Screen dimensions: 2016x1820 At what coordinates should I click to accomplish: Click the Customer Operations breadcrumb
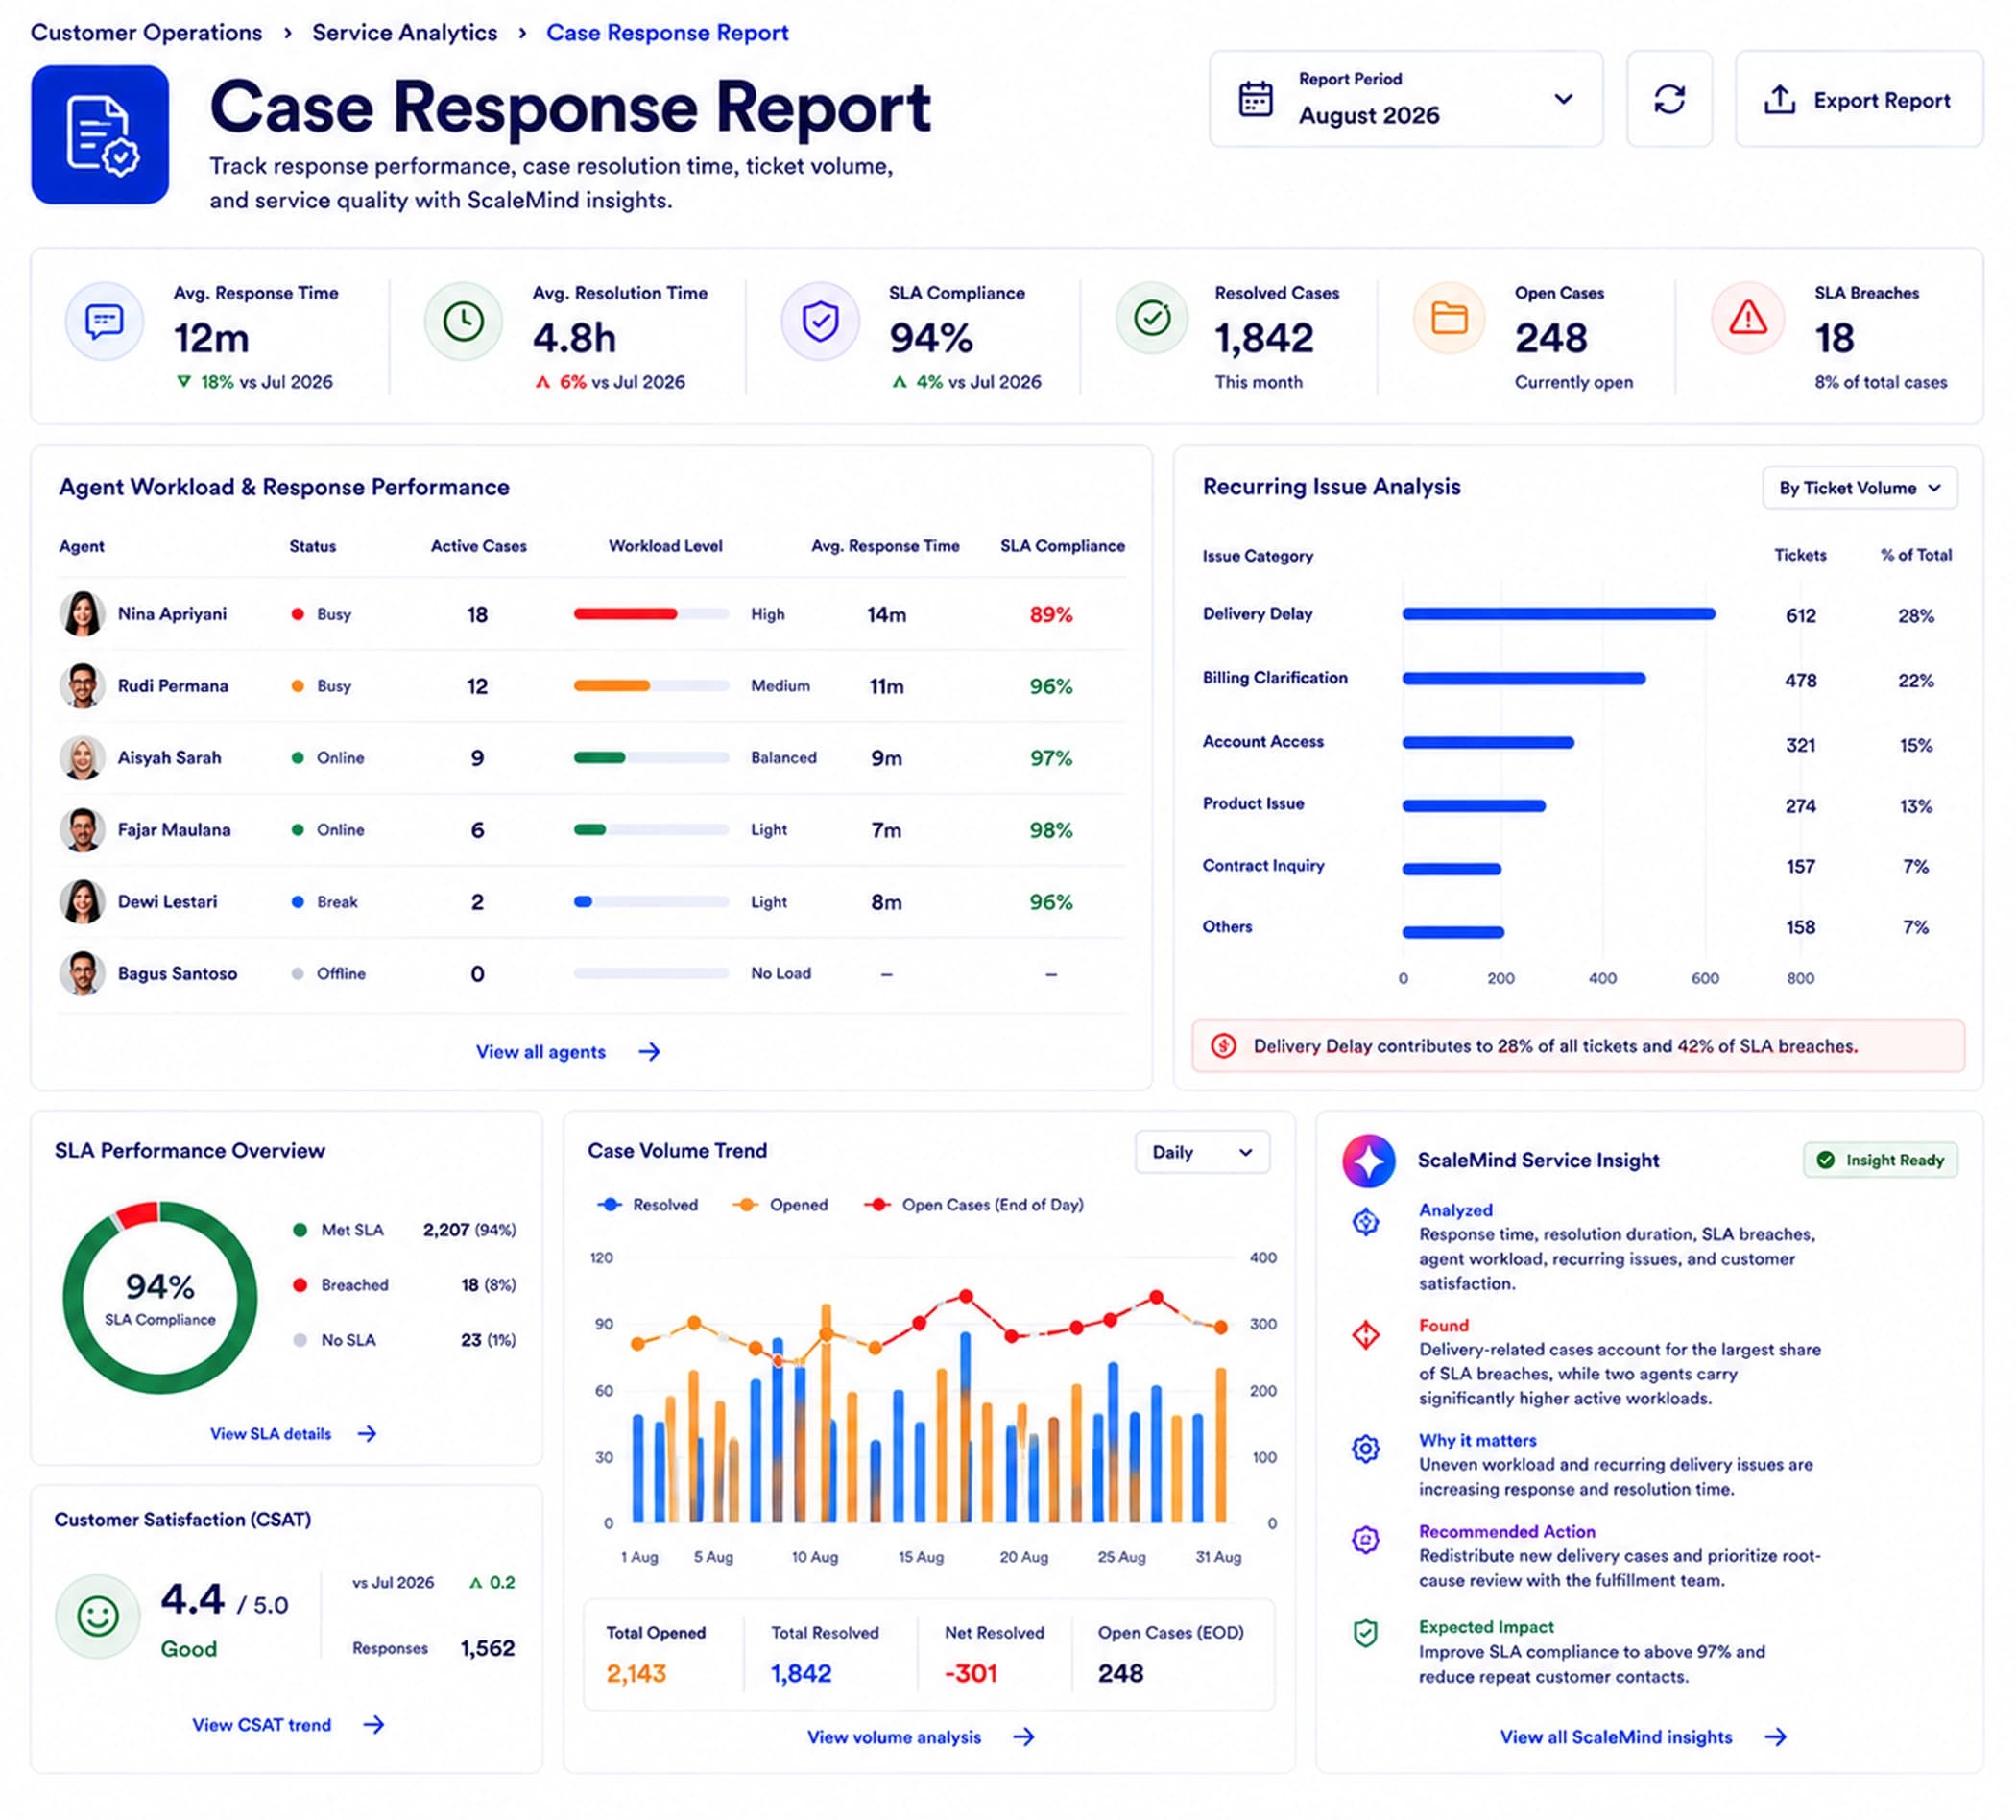[146, 32]
